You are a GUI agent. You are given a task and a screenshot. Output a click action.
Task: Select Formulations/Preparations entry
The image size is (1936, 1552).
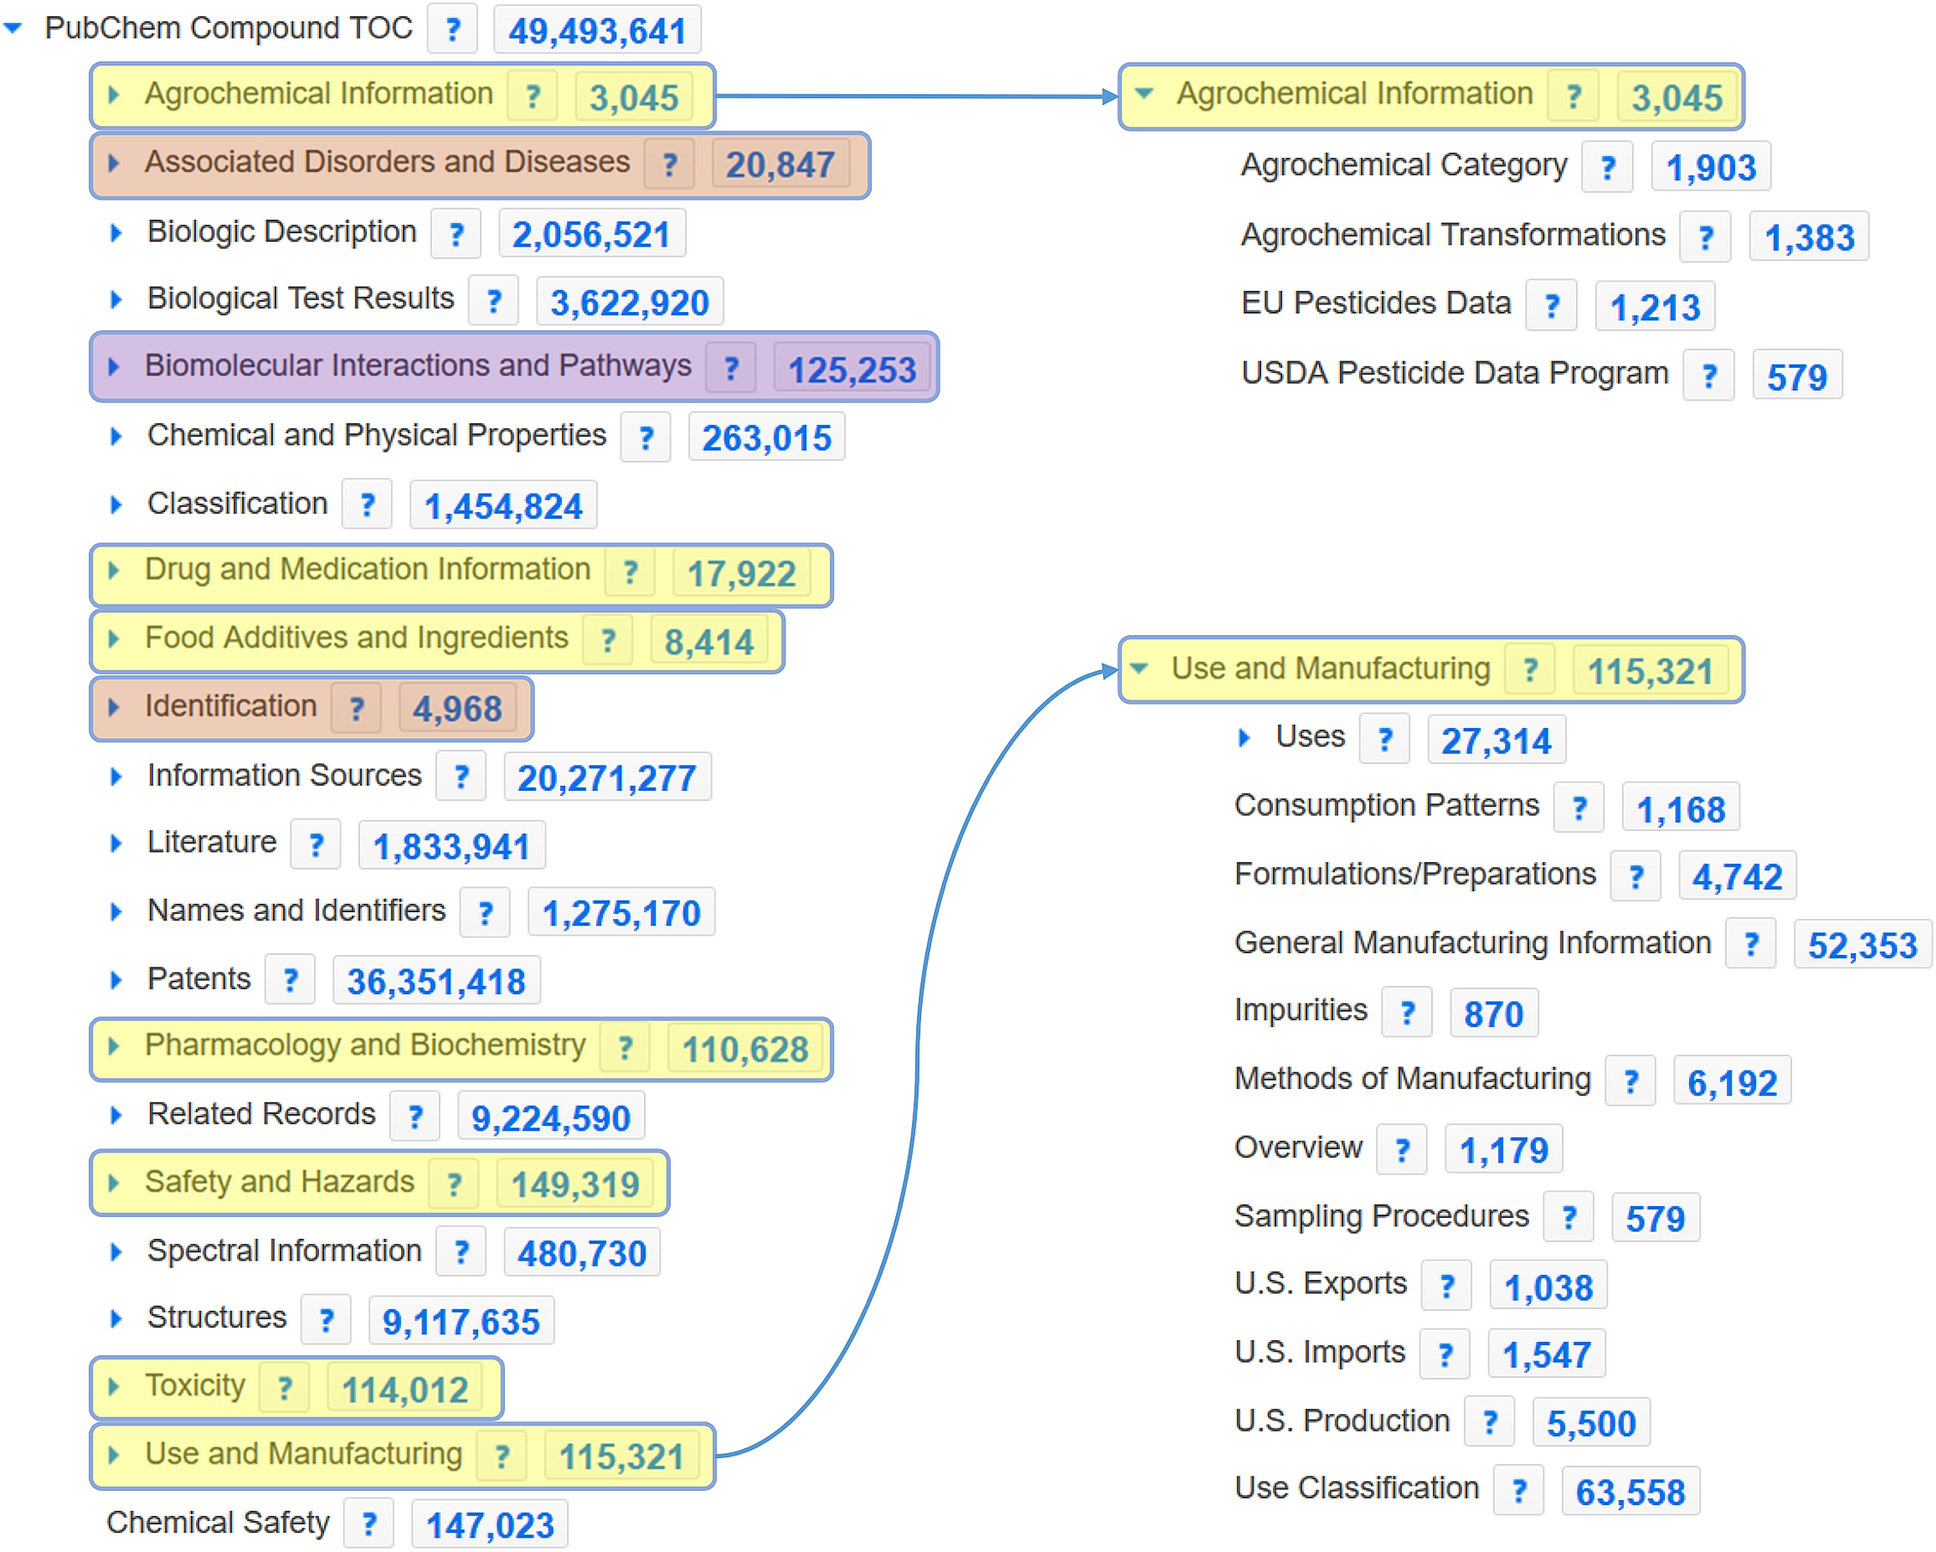[1415, 875]
